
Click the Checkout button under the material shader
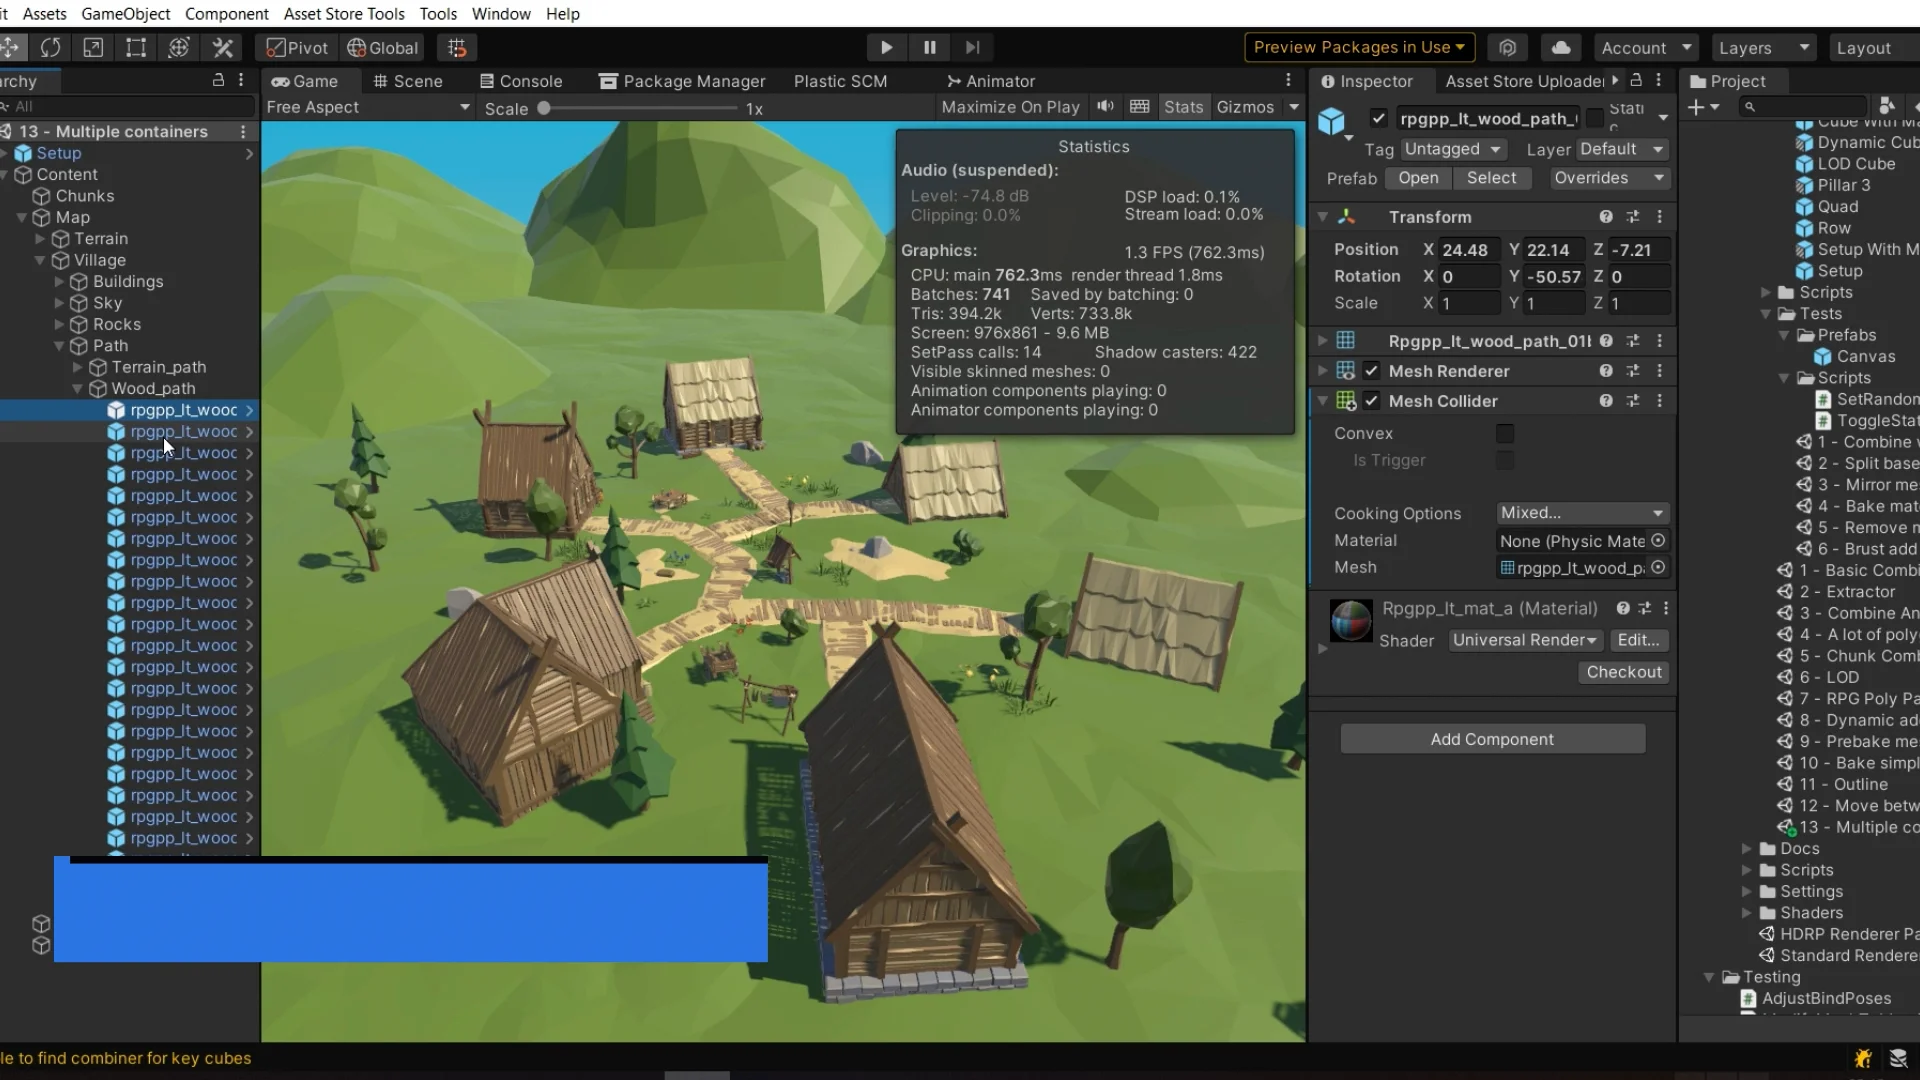[1623, 672]
